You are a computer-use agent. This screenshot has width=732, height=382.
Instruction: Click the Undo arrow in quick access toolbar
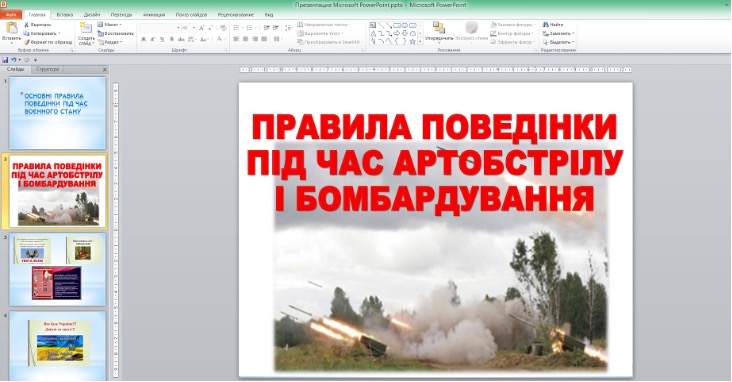(14, 60)
